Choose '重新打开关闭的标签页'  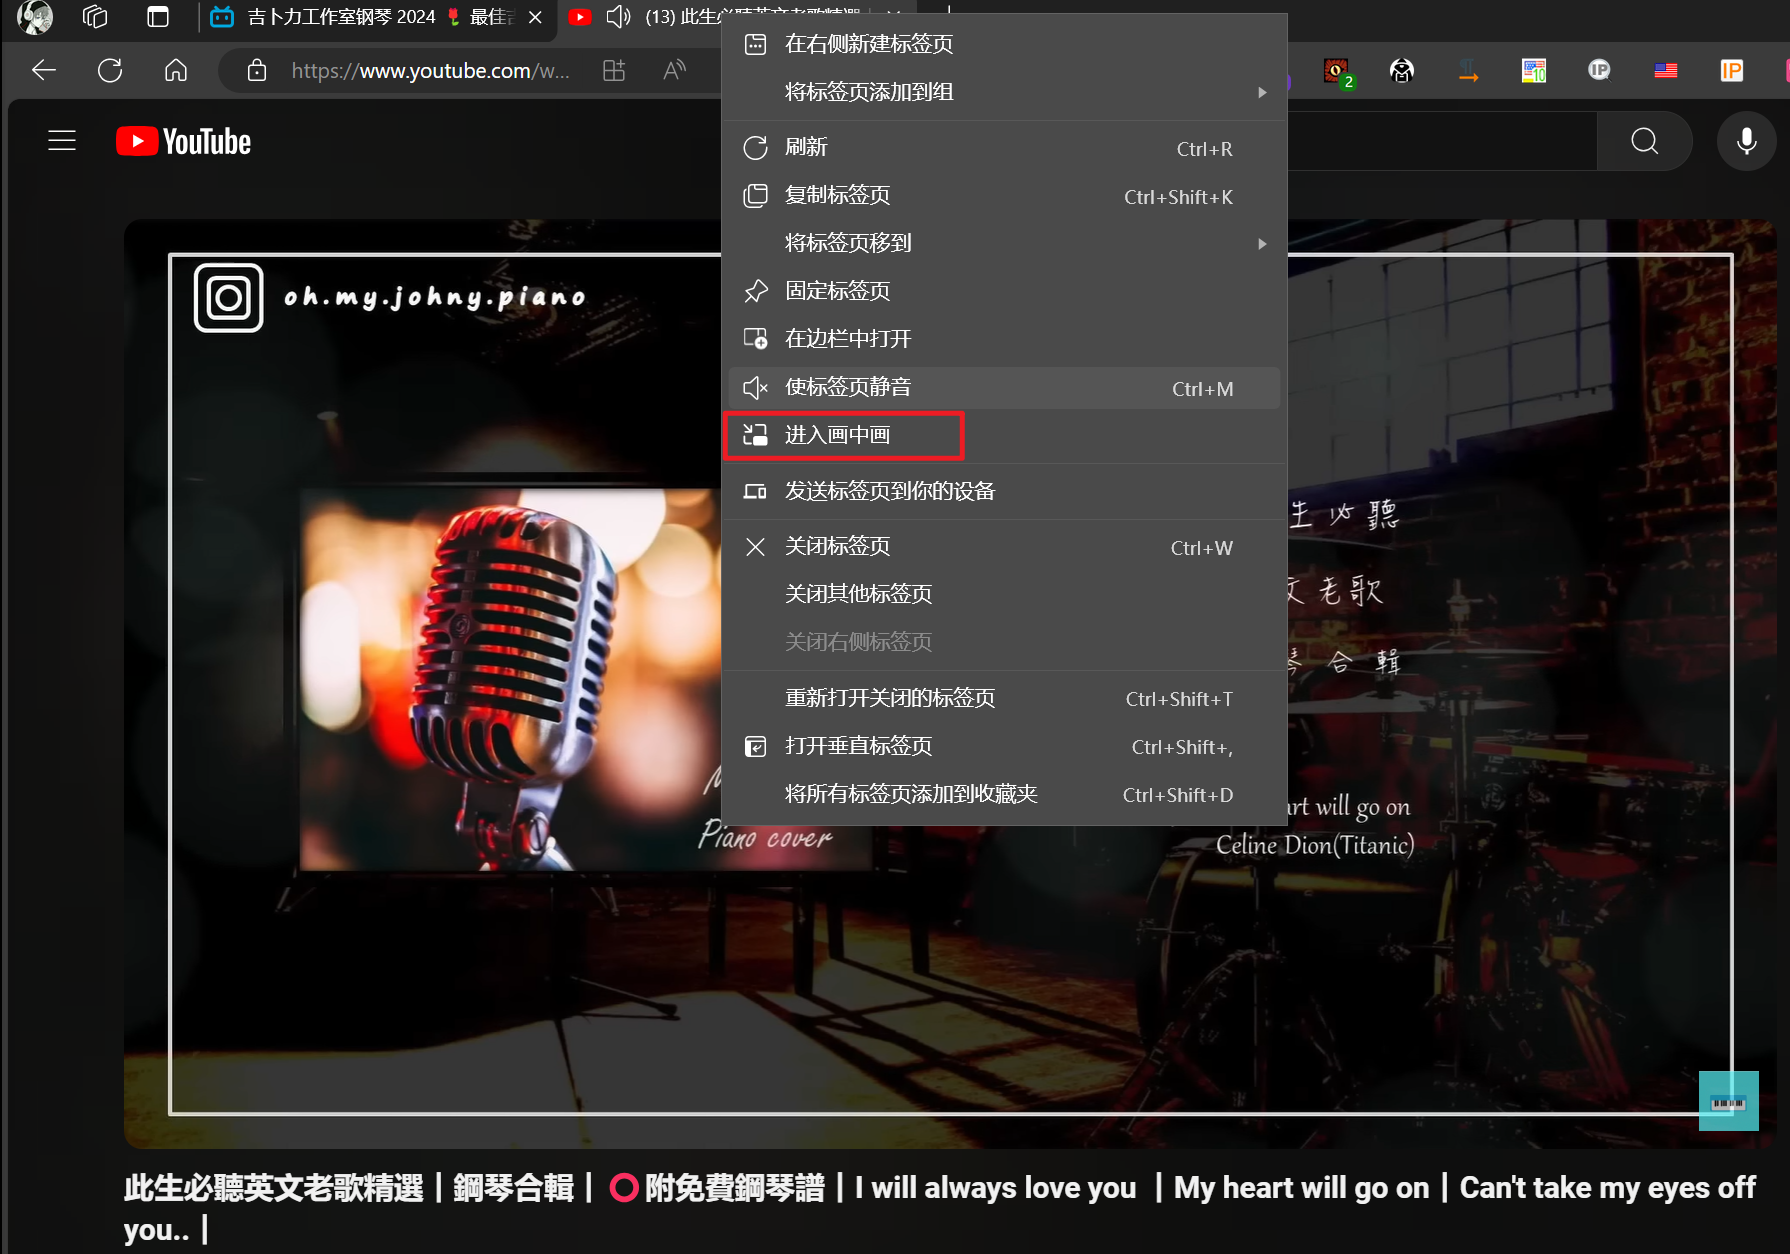point(1004,698)
